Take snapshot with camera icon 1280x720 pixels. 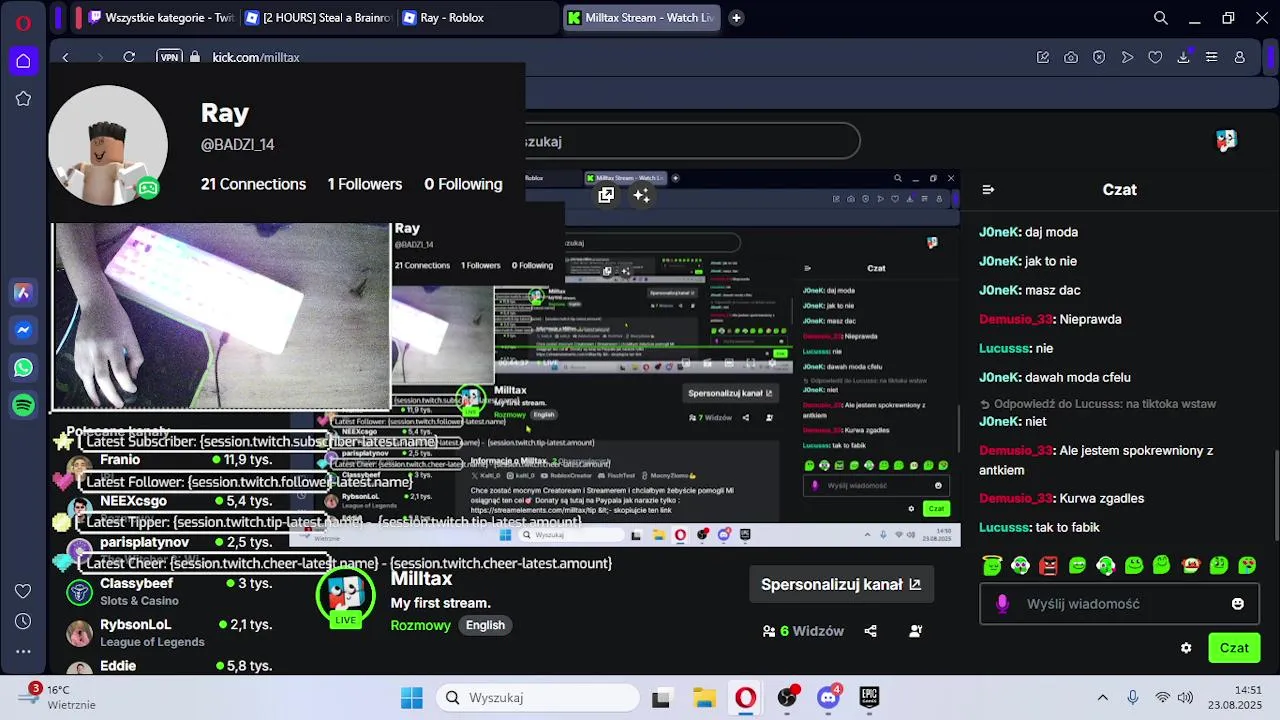1071,57
